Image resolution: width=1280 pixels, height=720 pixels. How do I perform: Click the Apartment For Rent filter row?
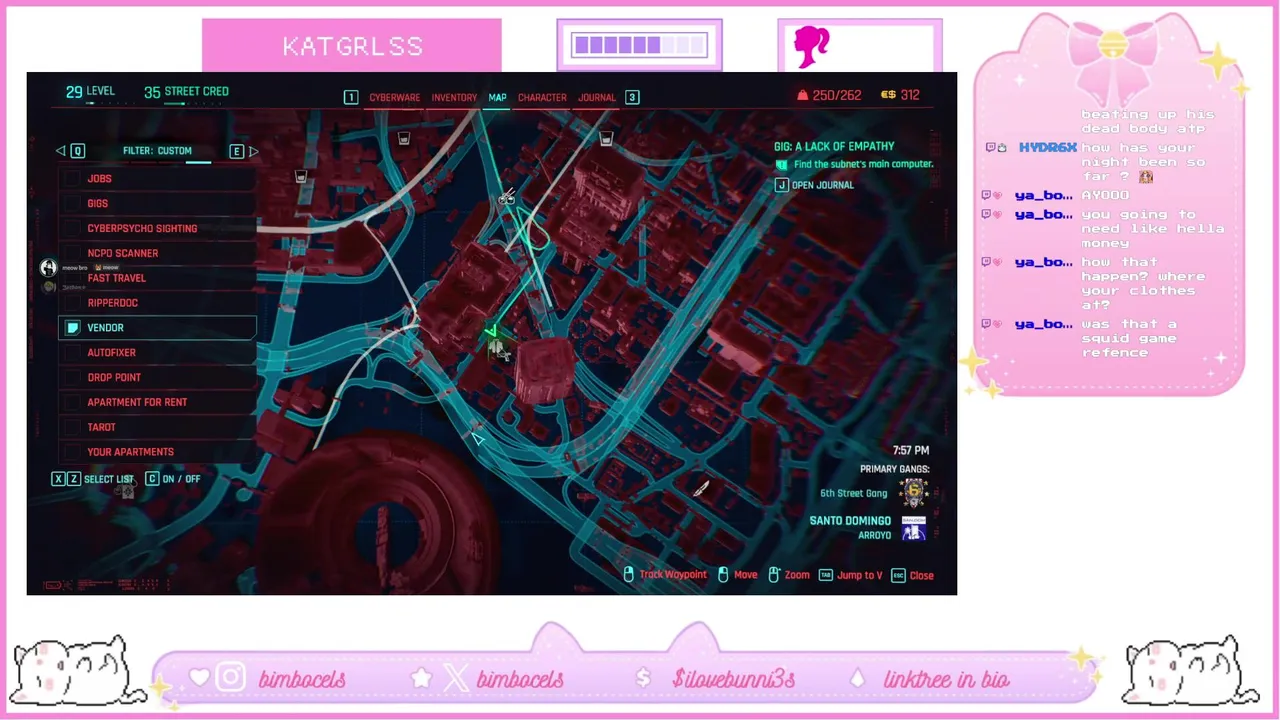tap(158, 402)
